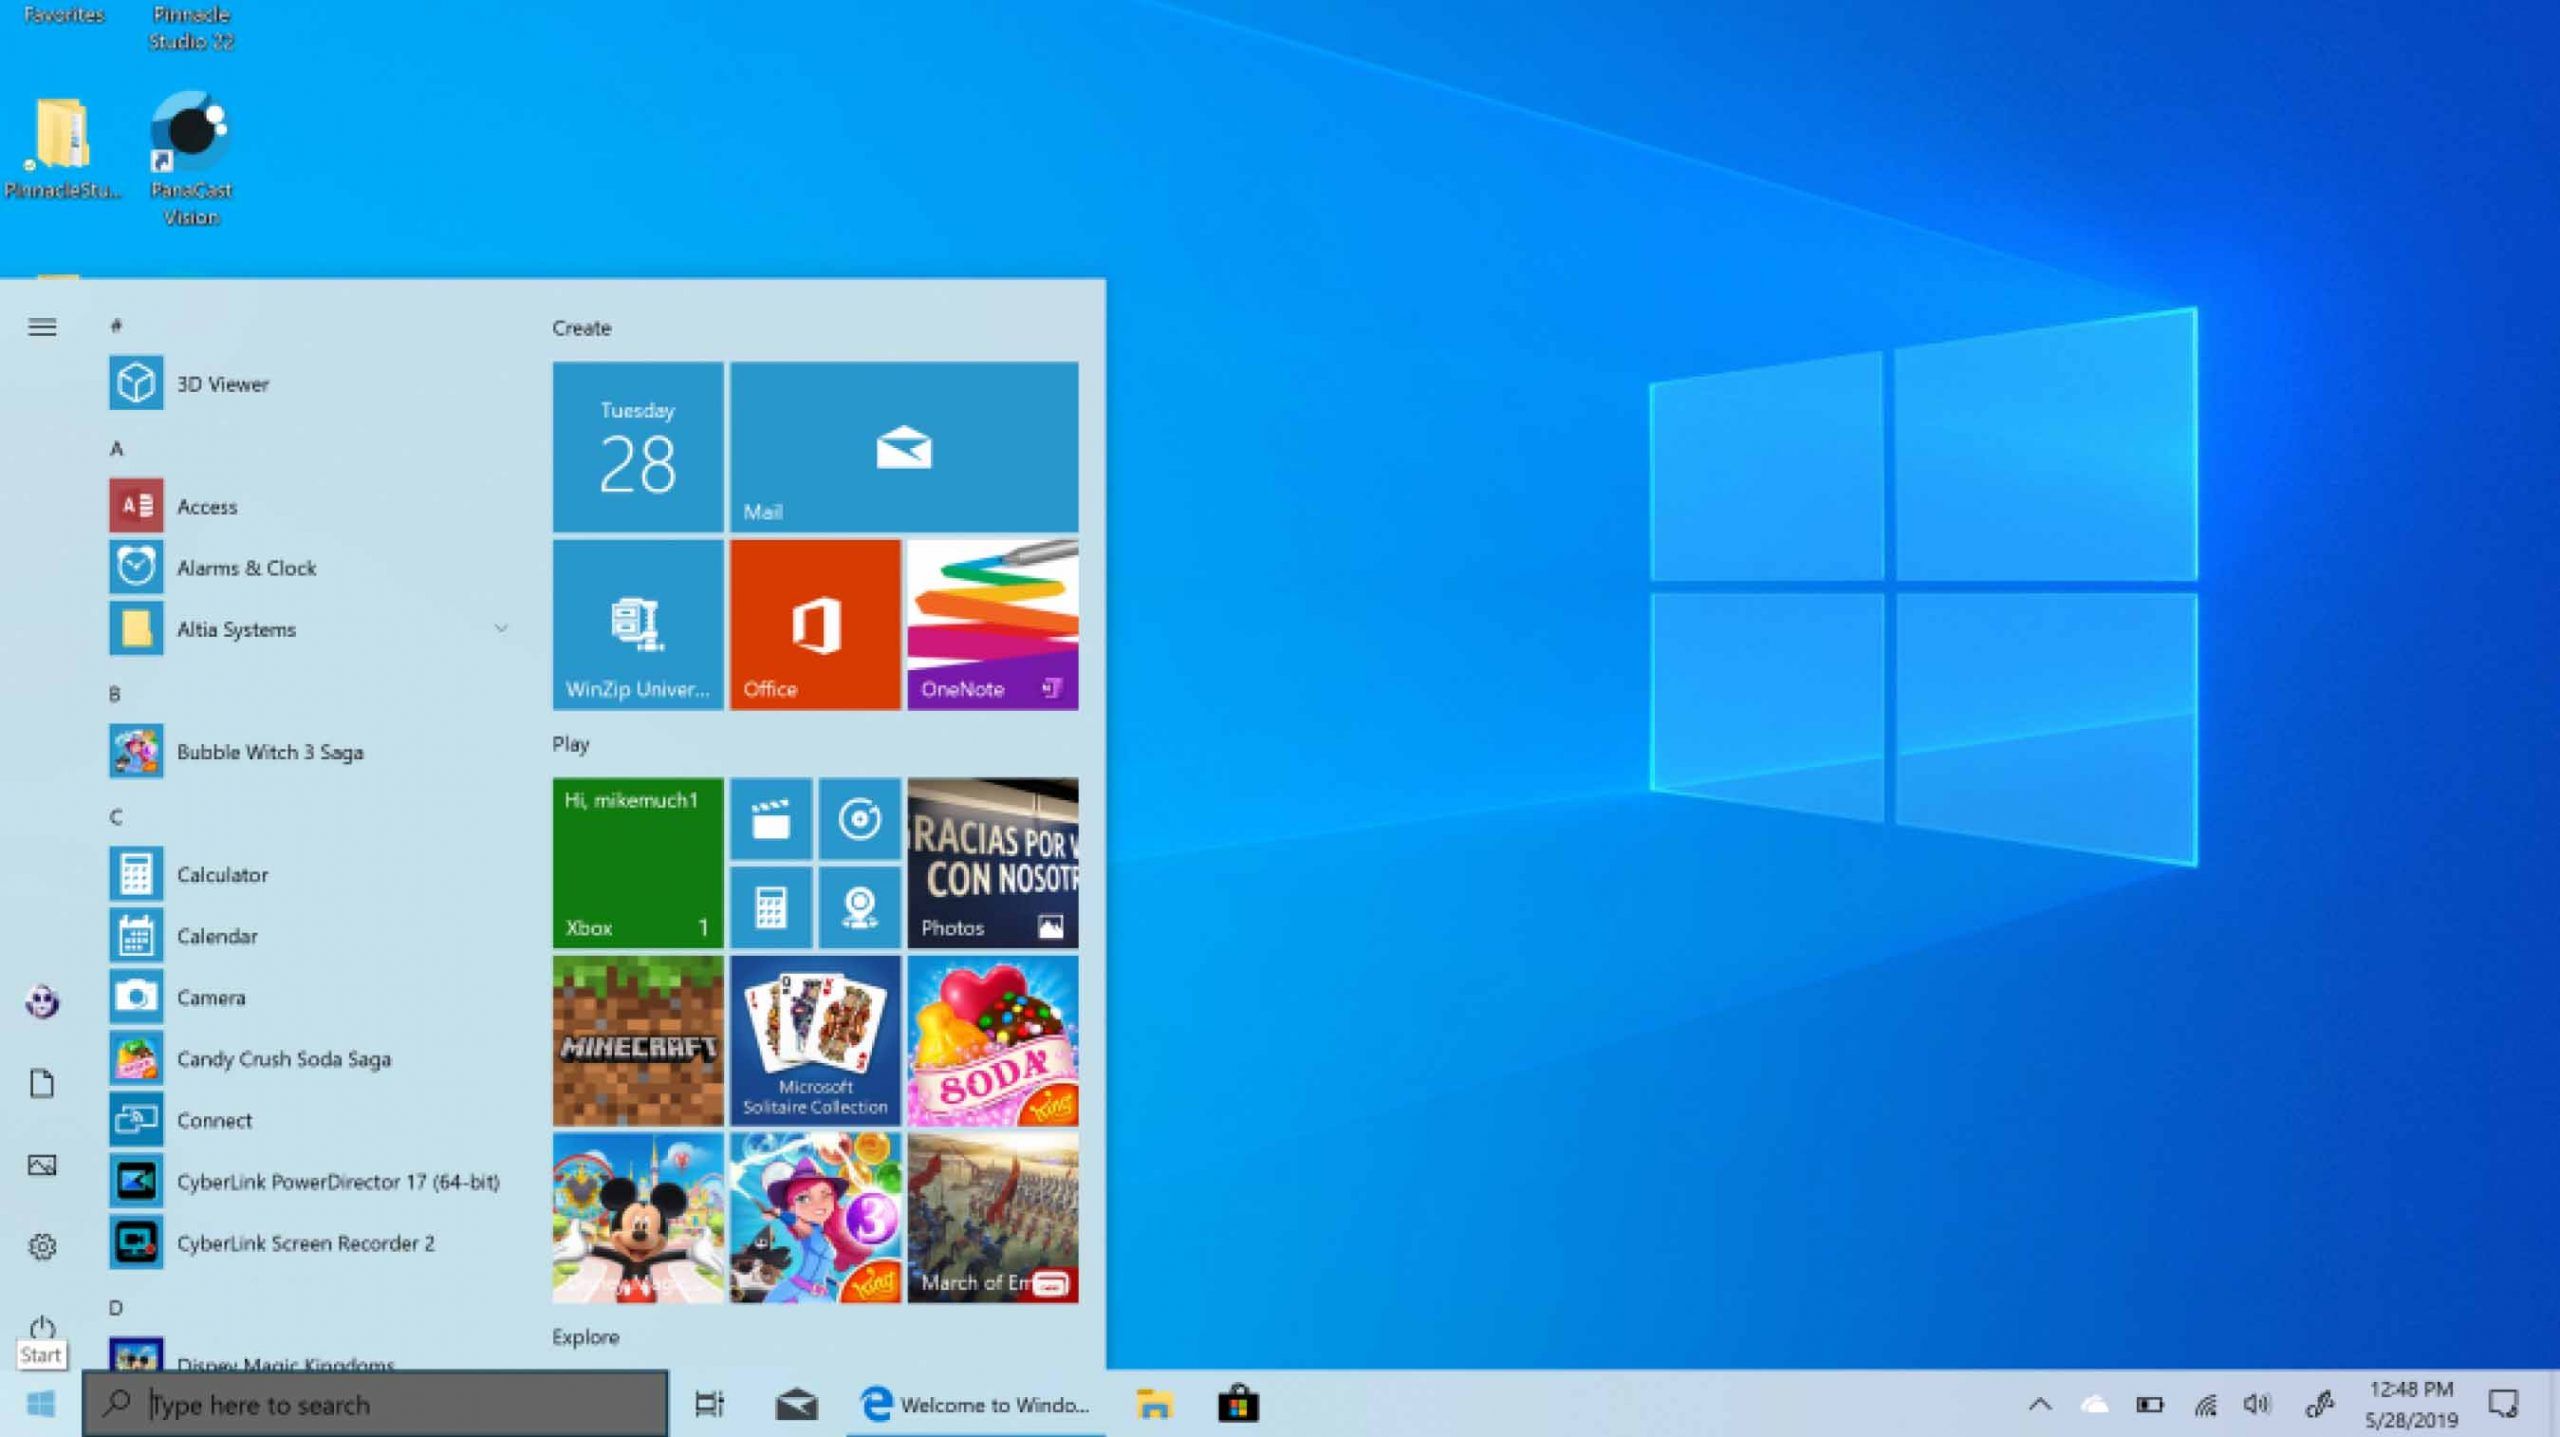The width and height of the screenshot is (2560, 1437).
Task: Click the Show hidden icons chevron in system tray
Action: [2040, 1404]
